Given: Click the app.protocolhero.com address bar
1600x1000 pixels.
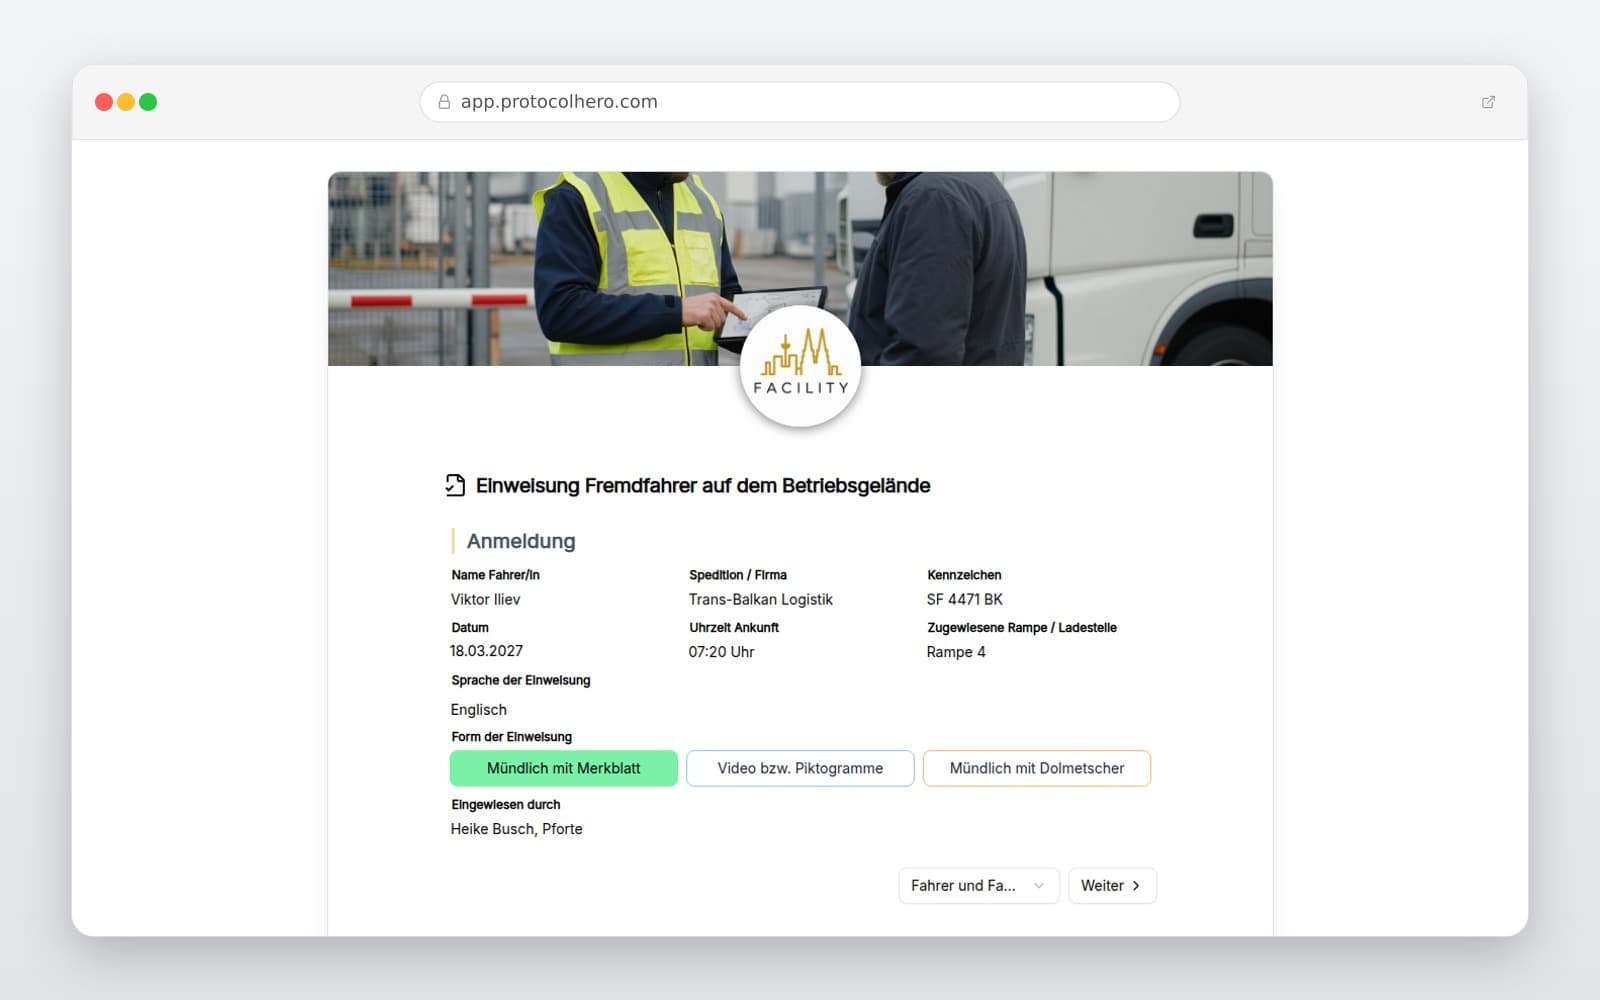Looking at the screenshot, I should pos(800,102).
